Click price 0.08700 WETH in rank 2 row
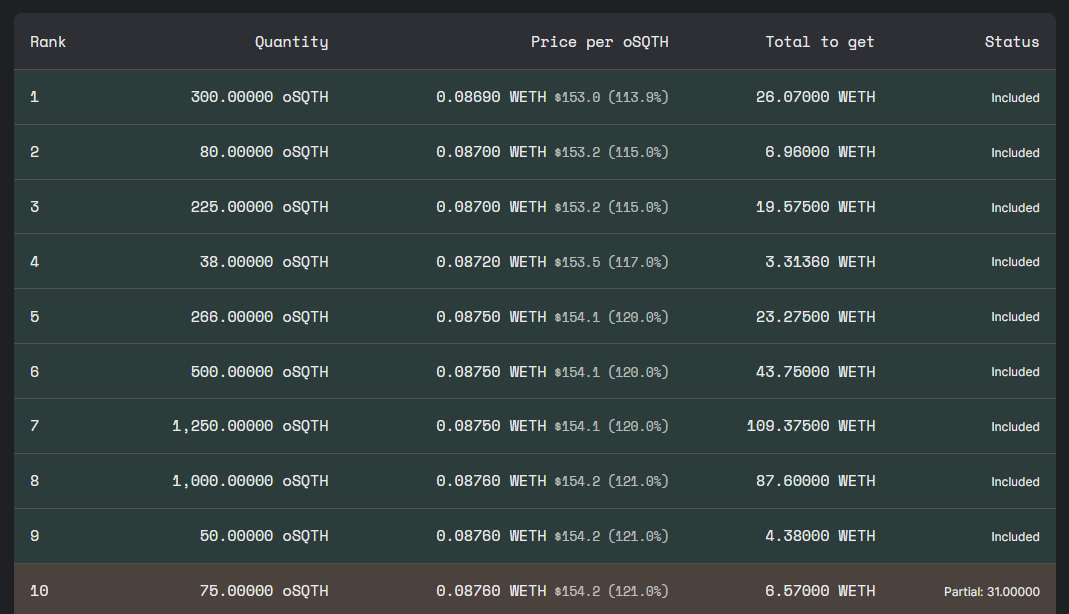The image size is (1069, 614). pyautogui.click(x=491, y=152)
